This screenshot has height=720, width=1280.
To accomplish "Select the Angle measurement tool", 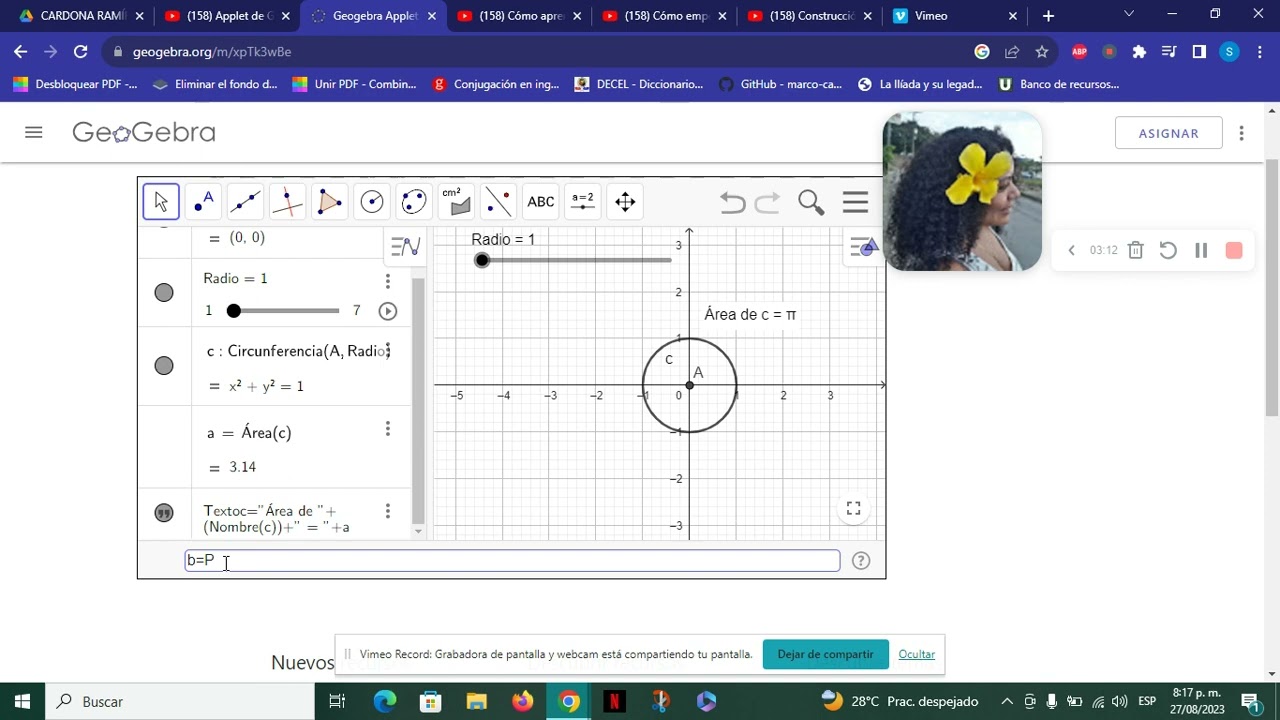I will [456, 202].
